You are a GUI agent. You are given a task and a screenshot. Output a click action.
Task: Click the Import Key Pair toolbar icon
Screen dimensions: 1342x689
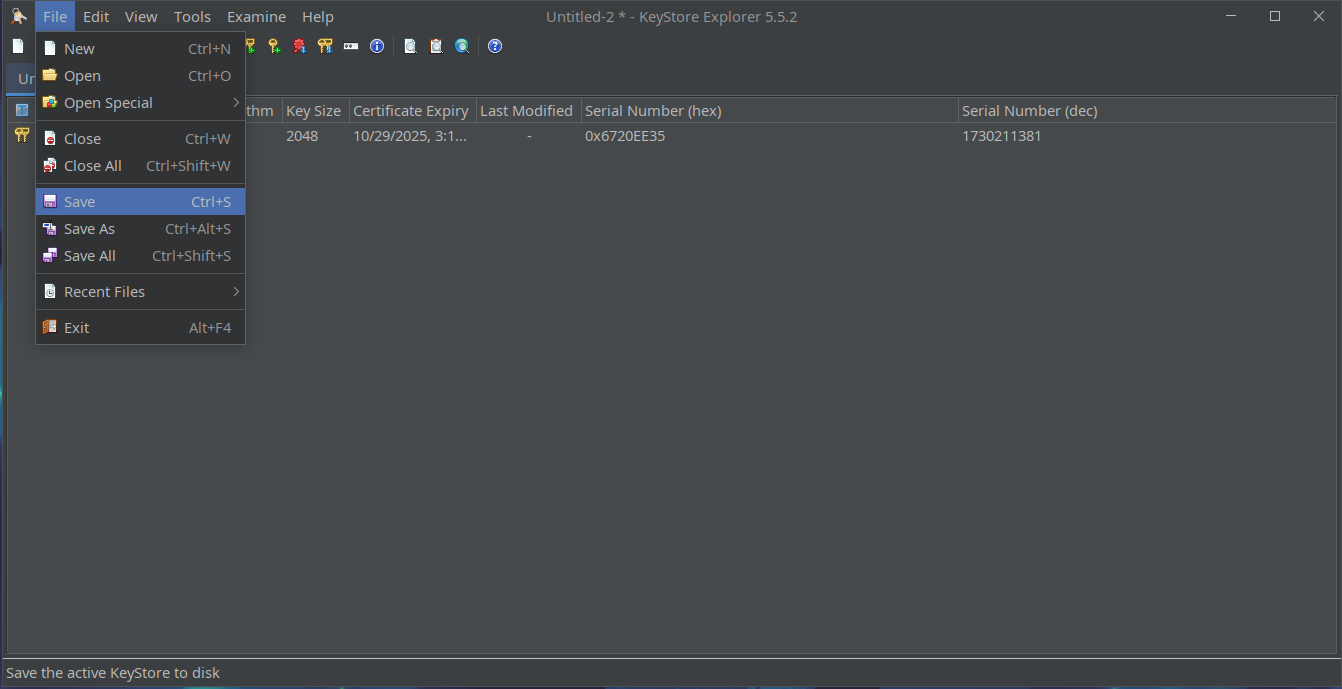[325, 46]
